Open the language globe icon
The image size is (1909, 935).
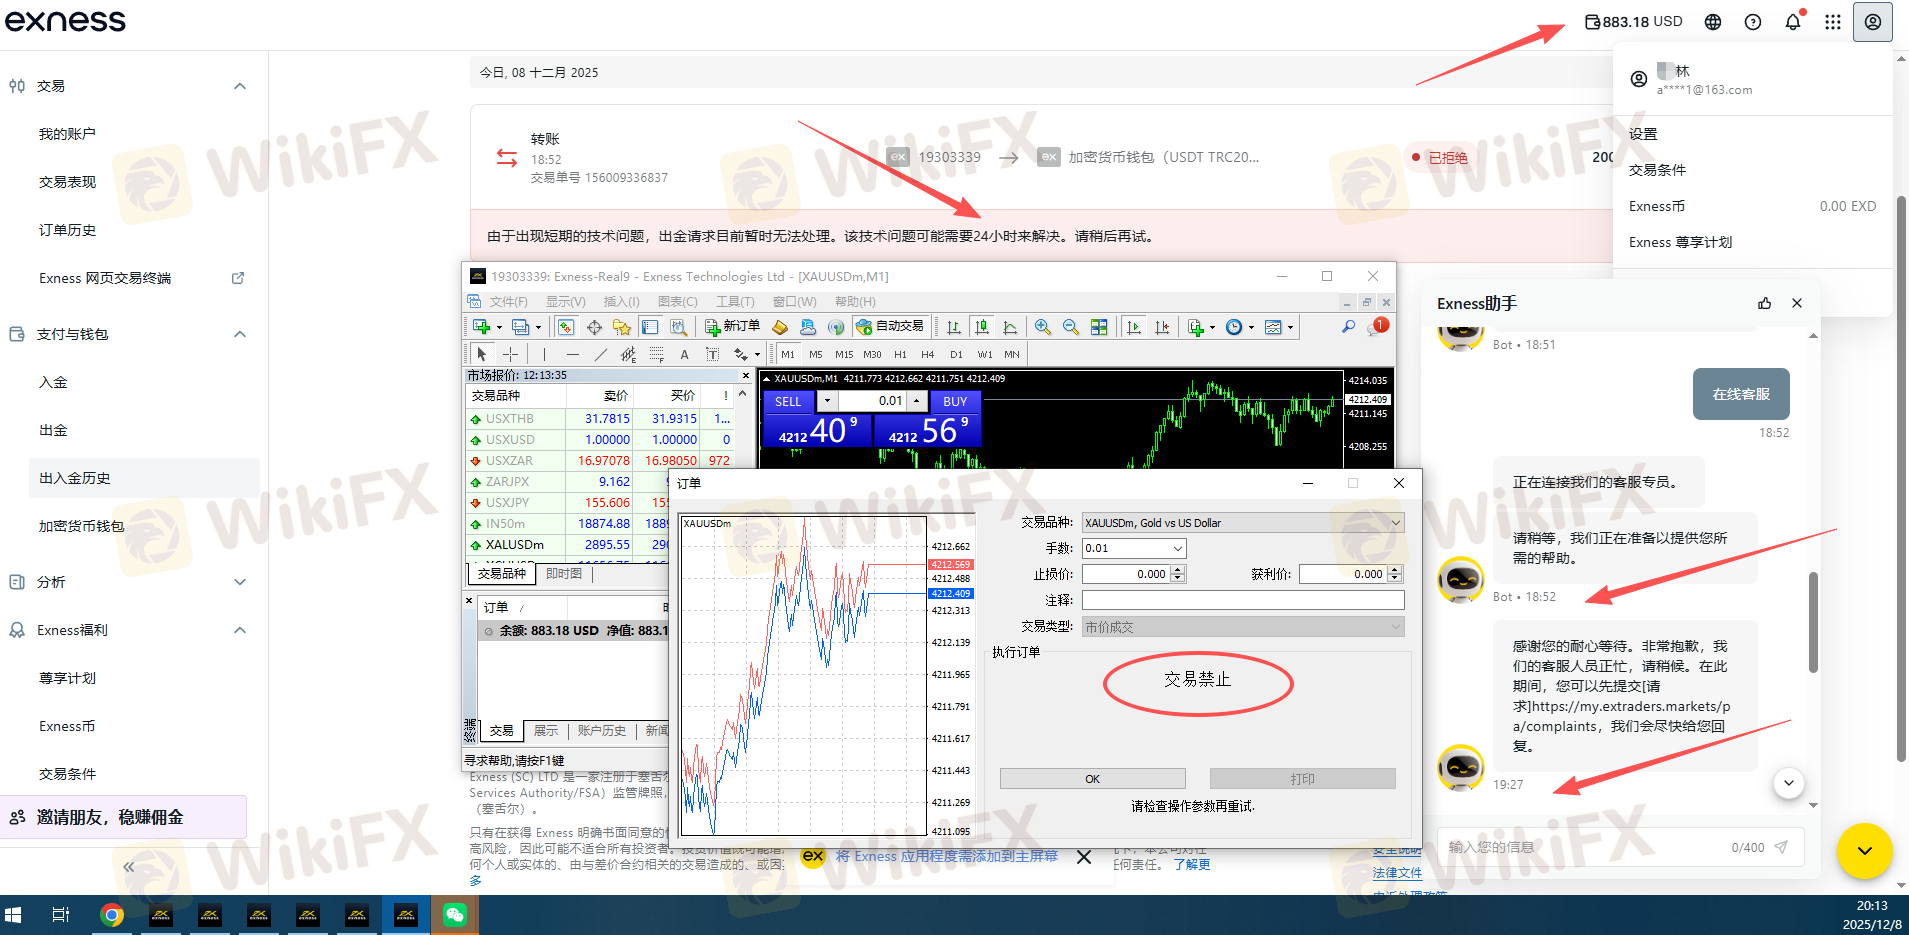1713,22
